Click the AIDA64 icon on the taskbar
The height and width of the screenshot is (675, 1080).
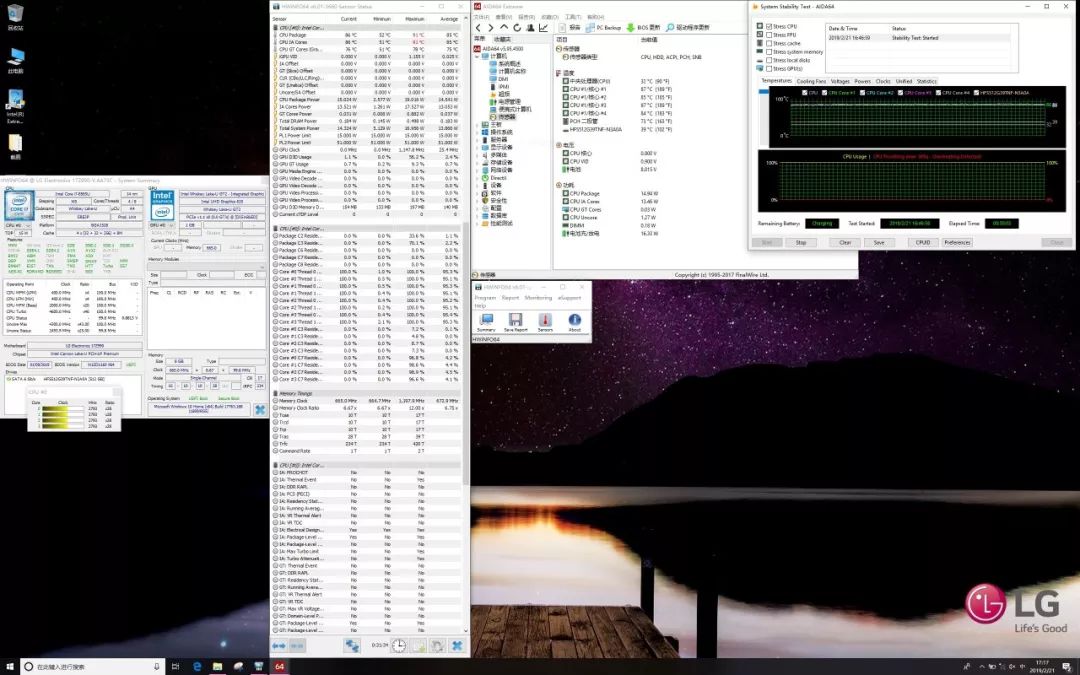[x=280, y=666]
